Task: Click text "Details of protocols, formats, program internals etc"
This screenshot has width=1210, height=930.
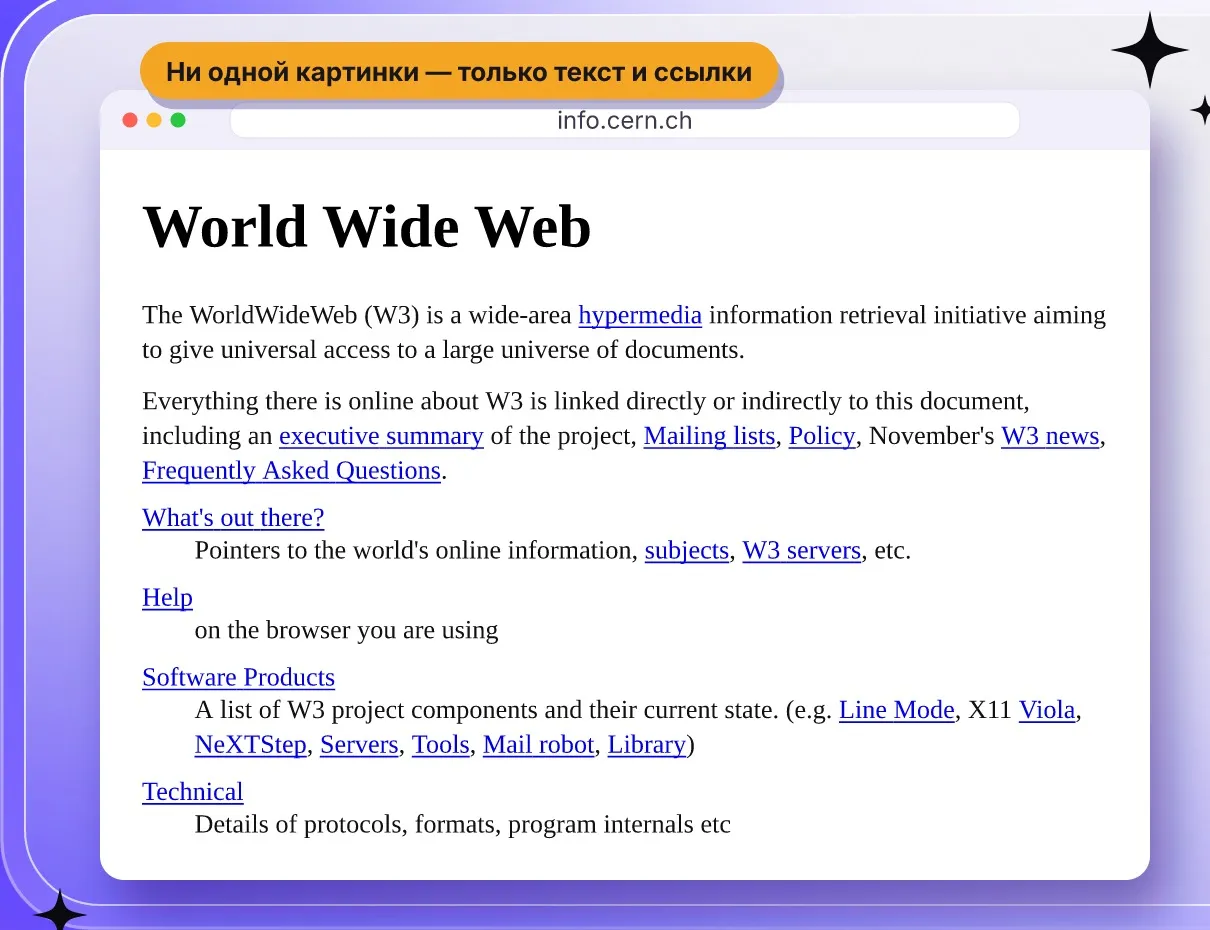Action: [x=463, y=825]
